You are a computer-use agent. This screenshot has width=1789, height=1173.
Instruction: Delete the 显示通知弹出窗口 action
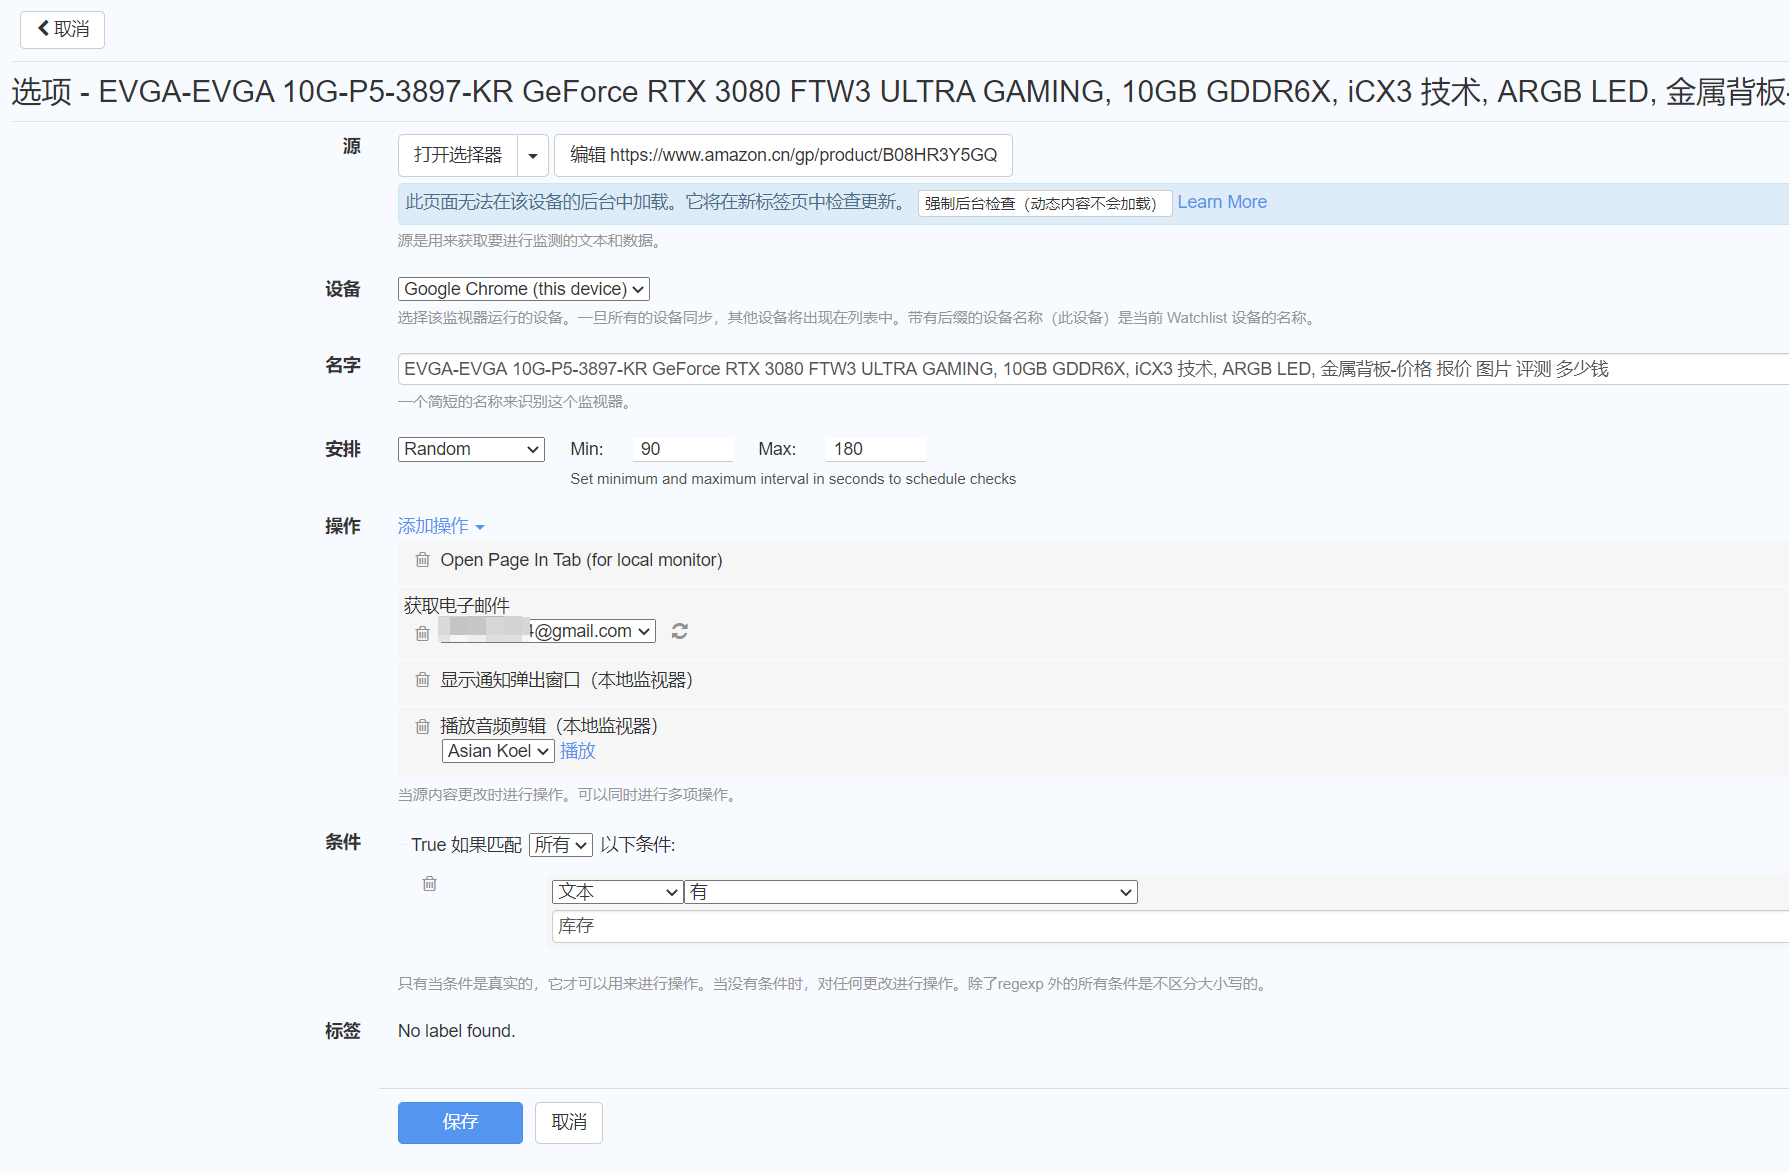pos(423,680)
